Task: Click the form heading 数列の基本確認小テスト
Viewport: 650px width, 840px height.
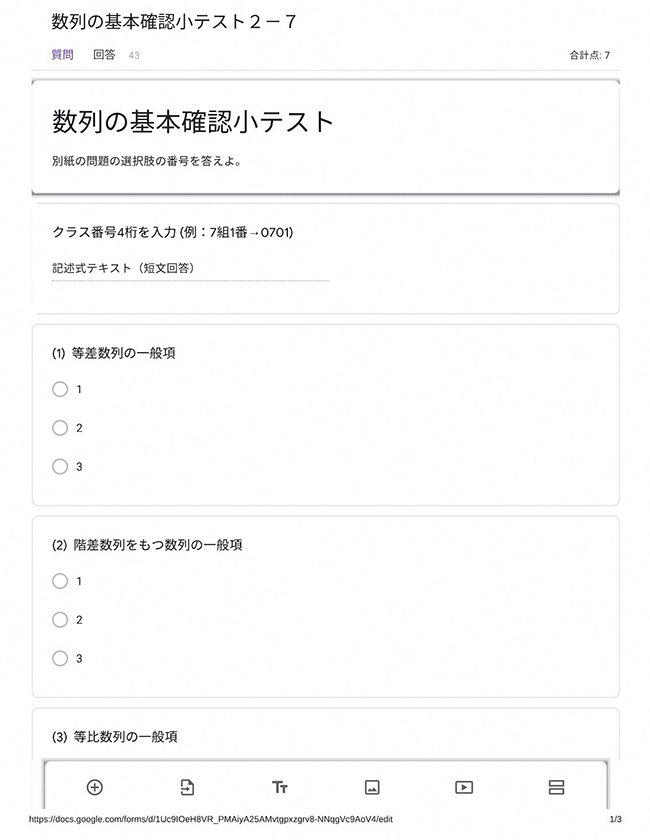Action: pyautogui.click(x=193, y=122)
